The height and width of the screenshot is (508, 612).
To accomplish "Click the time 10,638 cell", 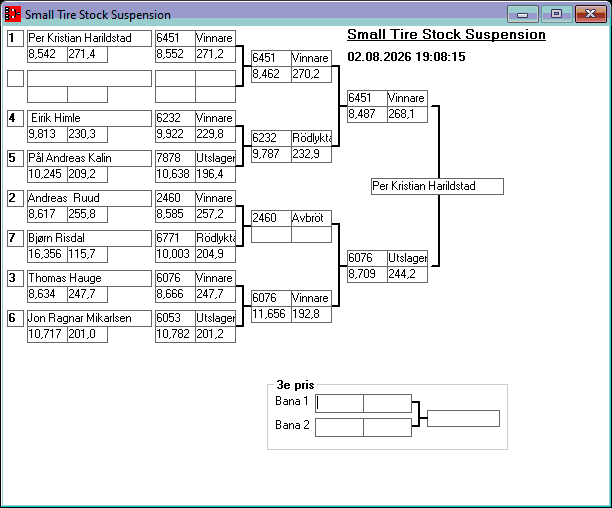I will pos(175,174).
